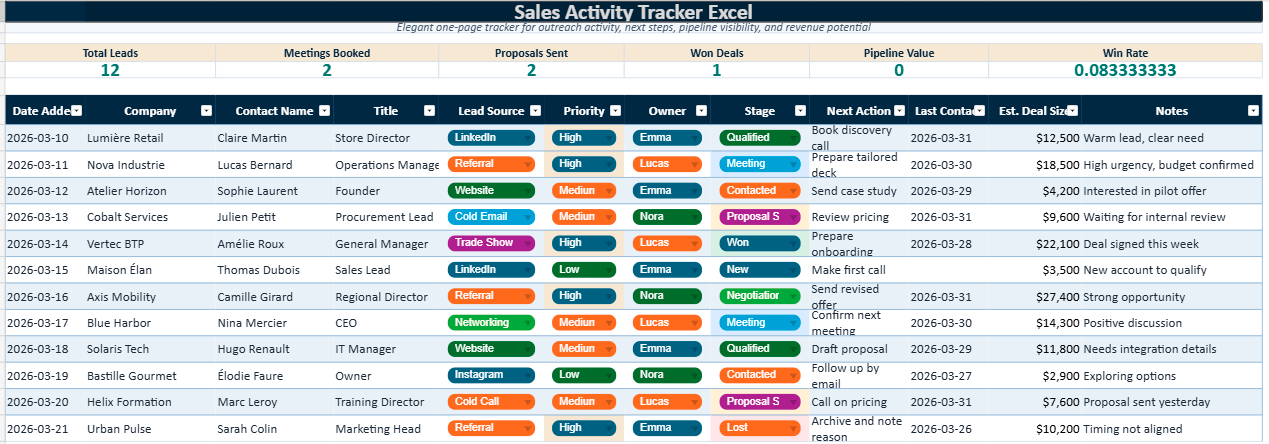Click the Priority column filter button
The image size is (1269, 444).
click(x=616, y=111)
